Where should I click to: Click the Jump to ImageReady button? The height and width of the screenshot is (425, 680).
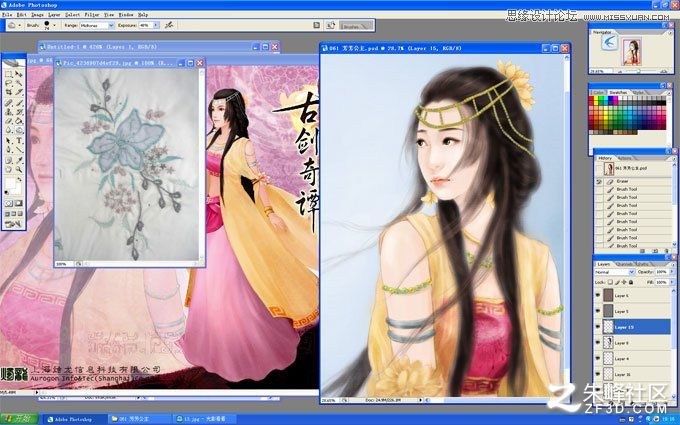pos(11,224)
